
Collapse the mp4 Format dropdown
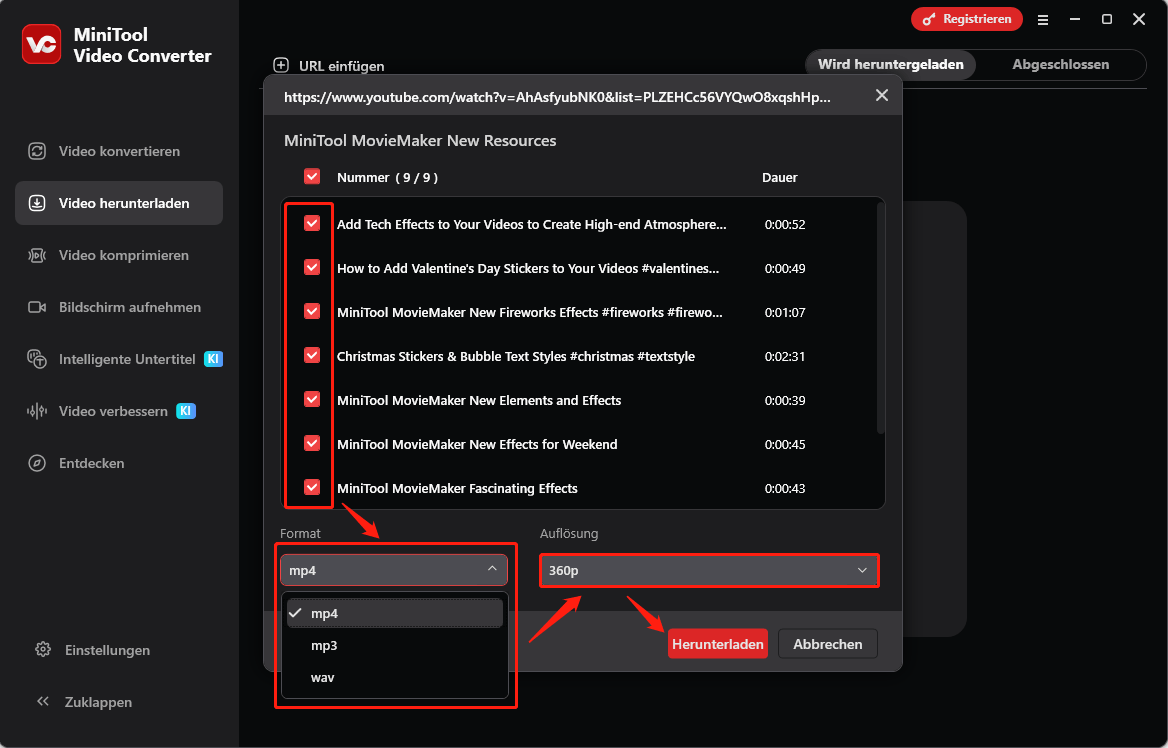(393, 570)
